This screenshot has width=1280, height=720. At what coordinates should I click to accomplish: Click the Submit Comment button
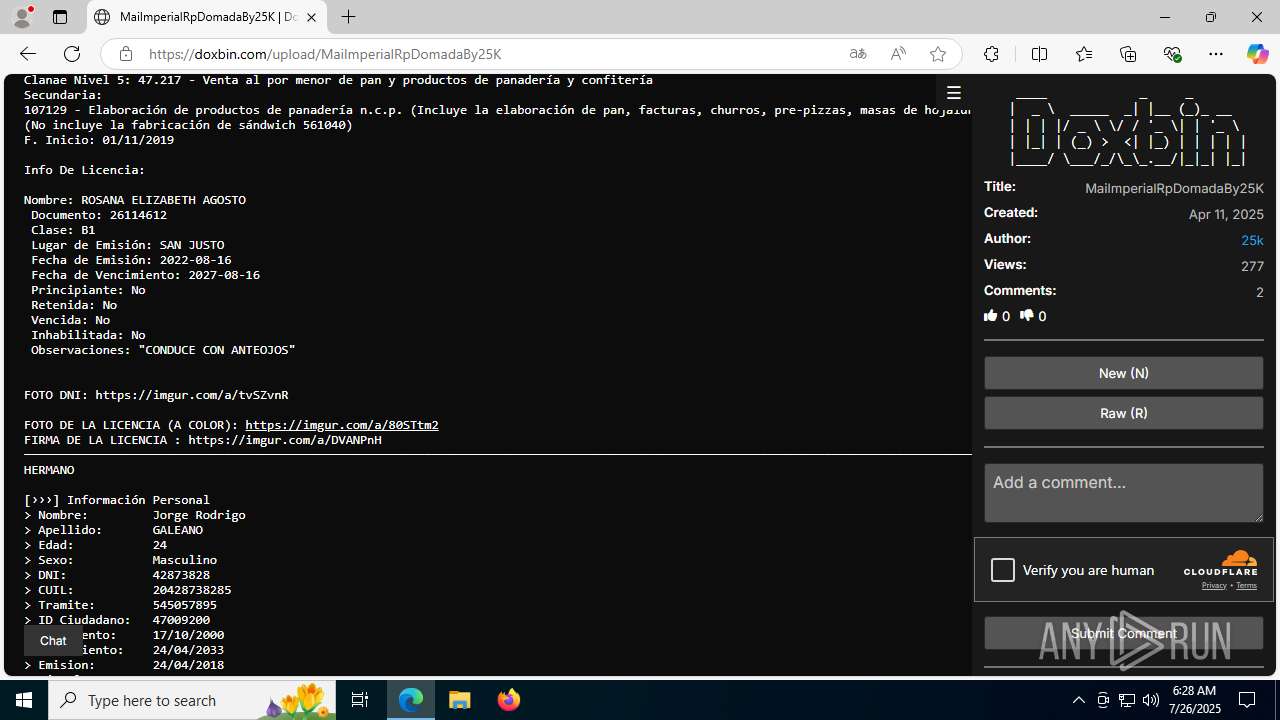pyautogui.click(x=1124, y=633)
